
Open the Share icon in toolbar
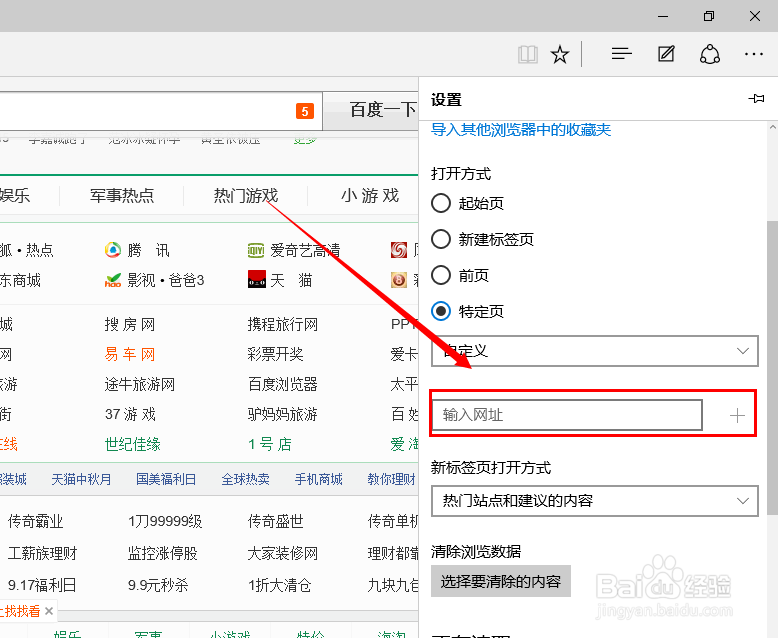(x=710, y=54)
